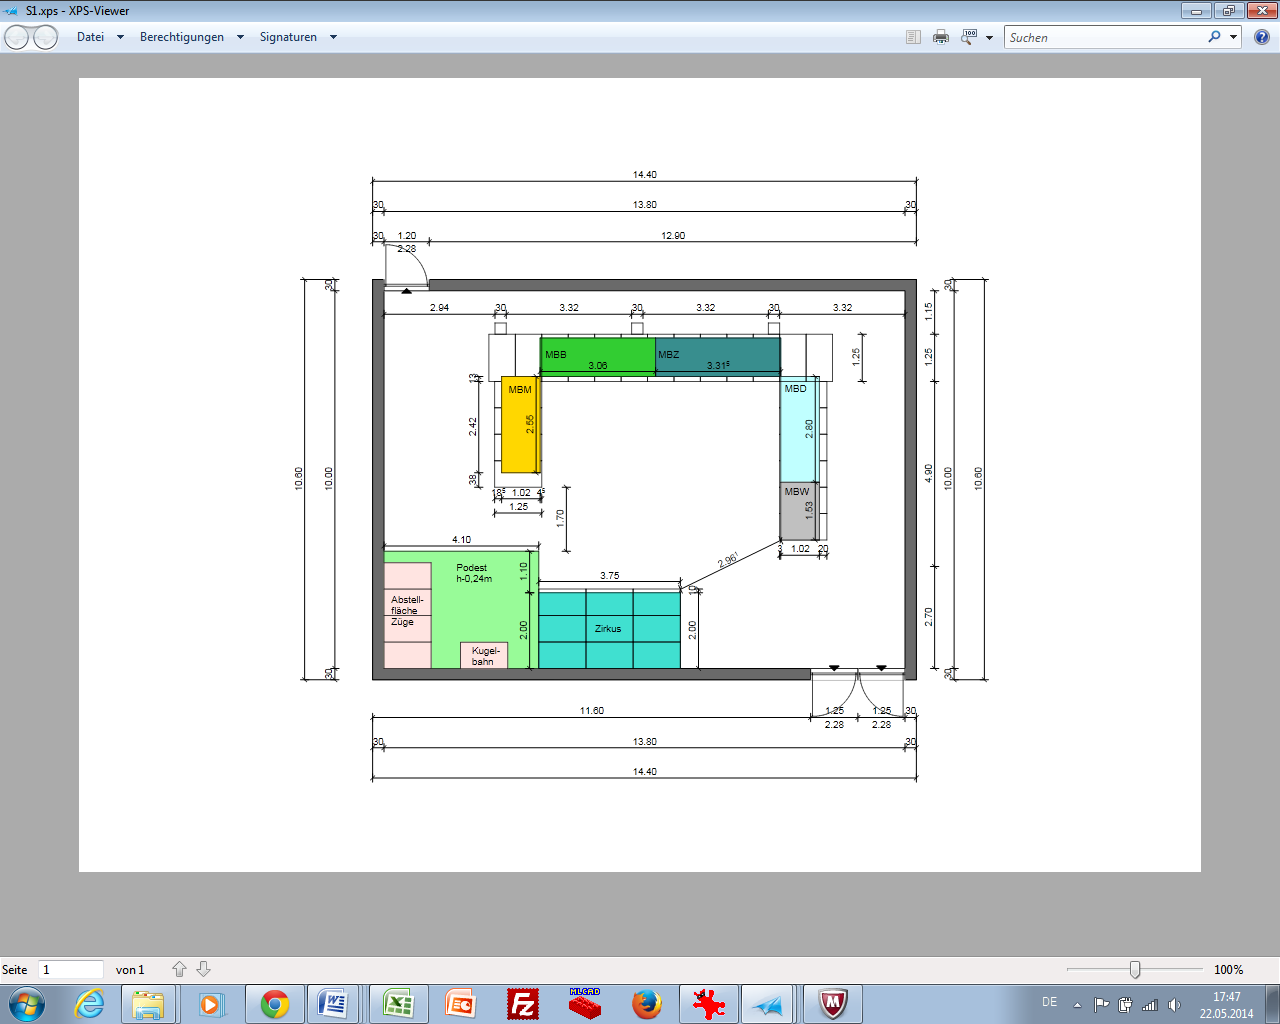Focus the Suchen search field
Image resolution: width=1280 pixels, height=1024 pixels.
[x=1105, y=37]
